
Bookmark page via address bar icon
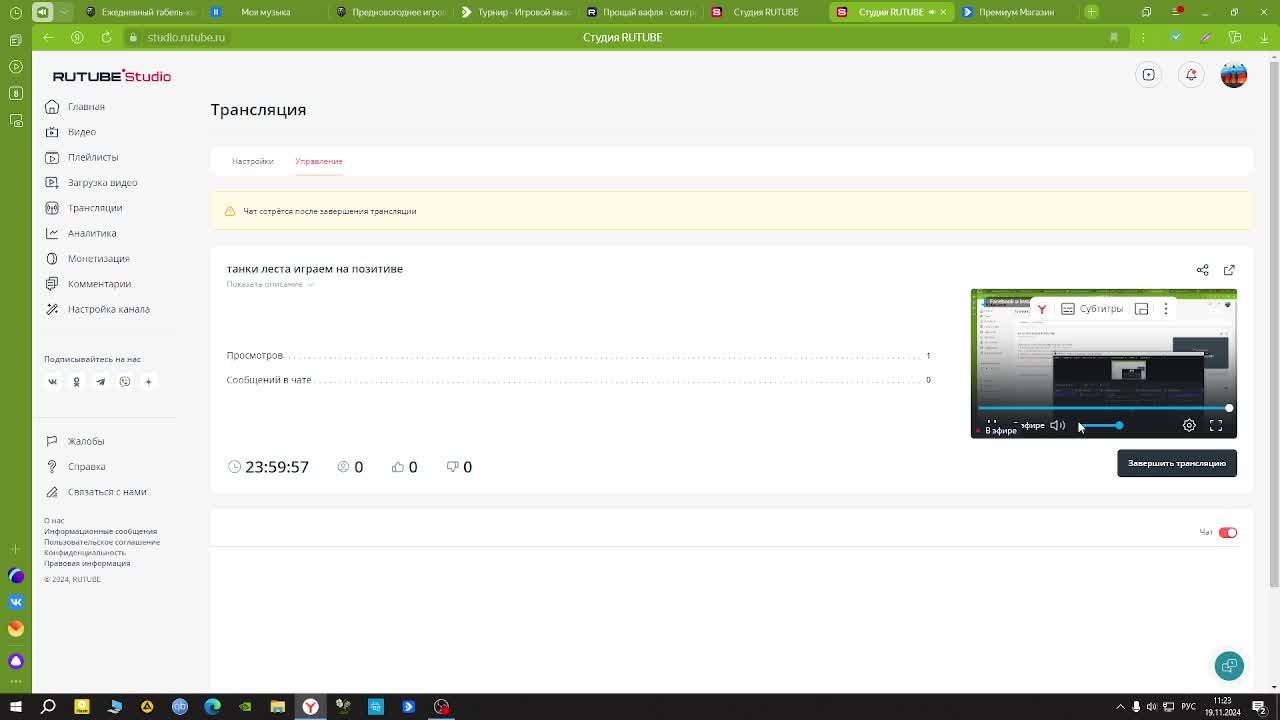[1114, 37]
